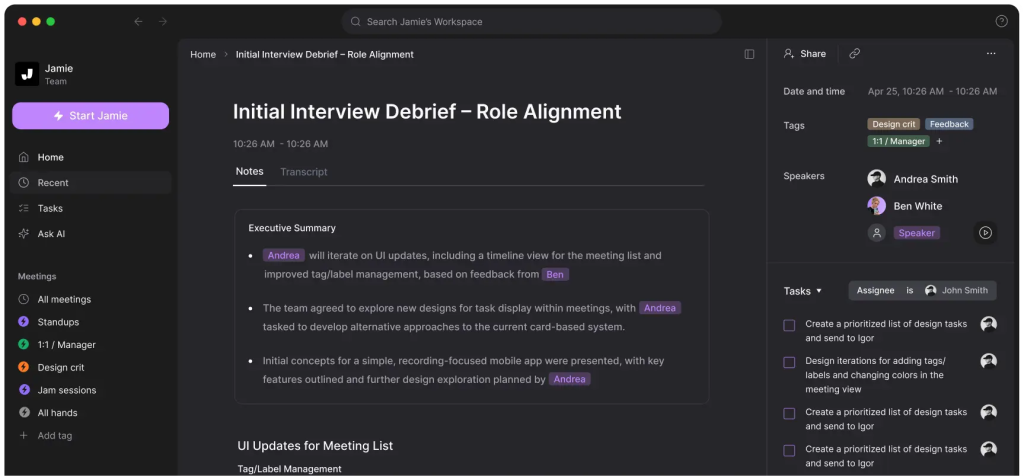Viewport: 1024px width, 476px height.
Task: Switch to the Transcript tab
Action: tap(303, 172)
